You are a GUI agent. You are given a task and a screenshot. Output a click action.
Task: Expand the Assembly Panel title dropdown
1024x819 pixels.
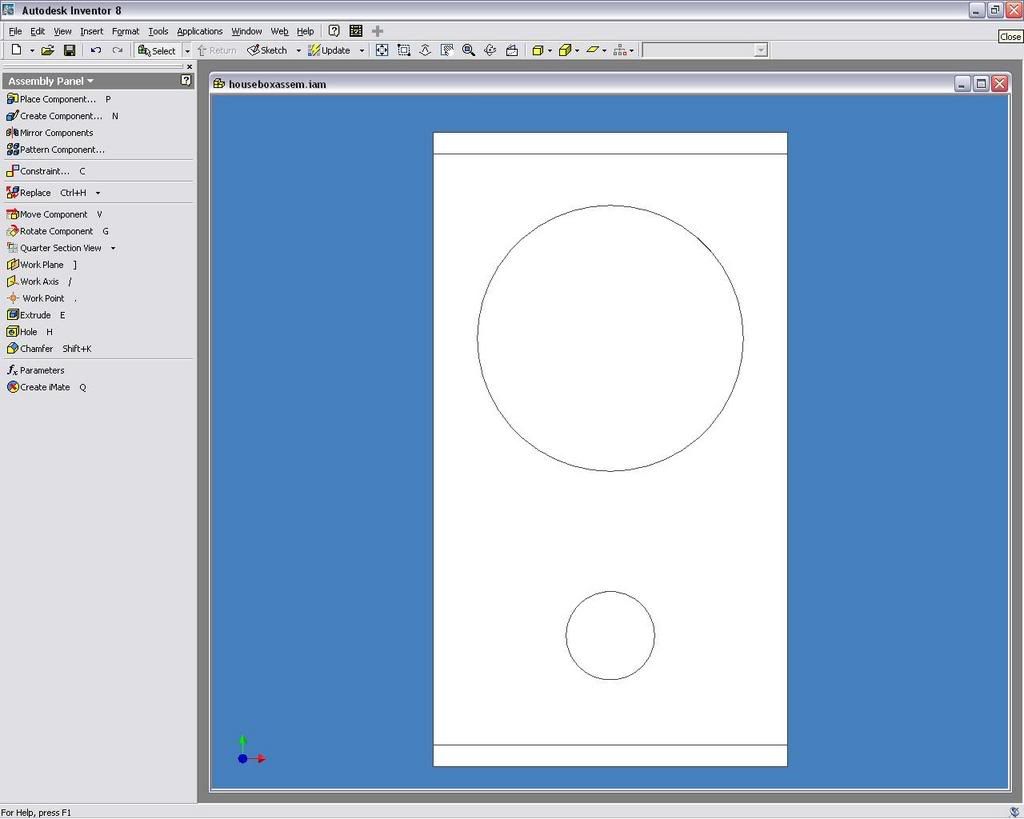coord(90,81)
